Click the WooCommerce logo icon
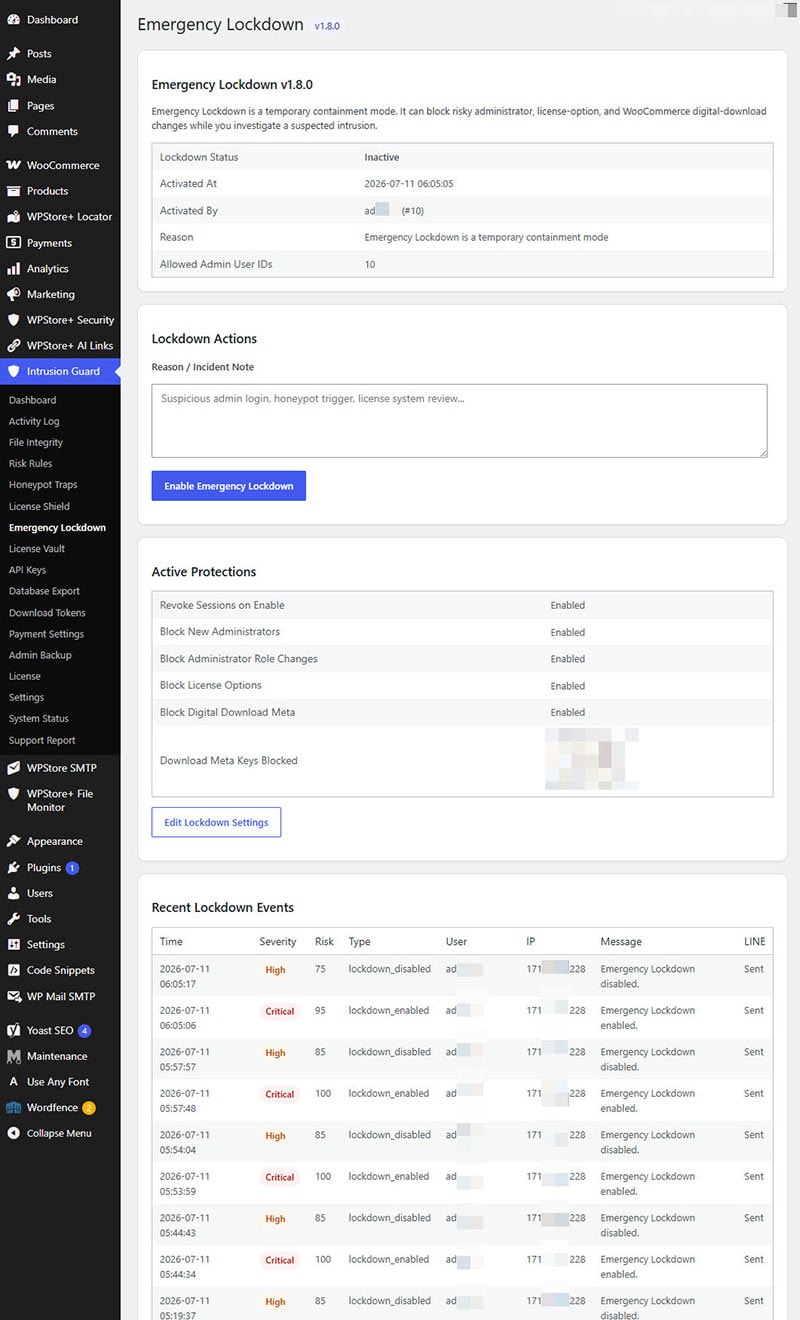Screen dimensions: 800x1320 coord(13,165)
